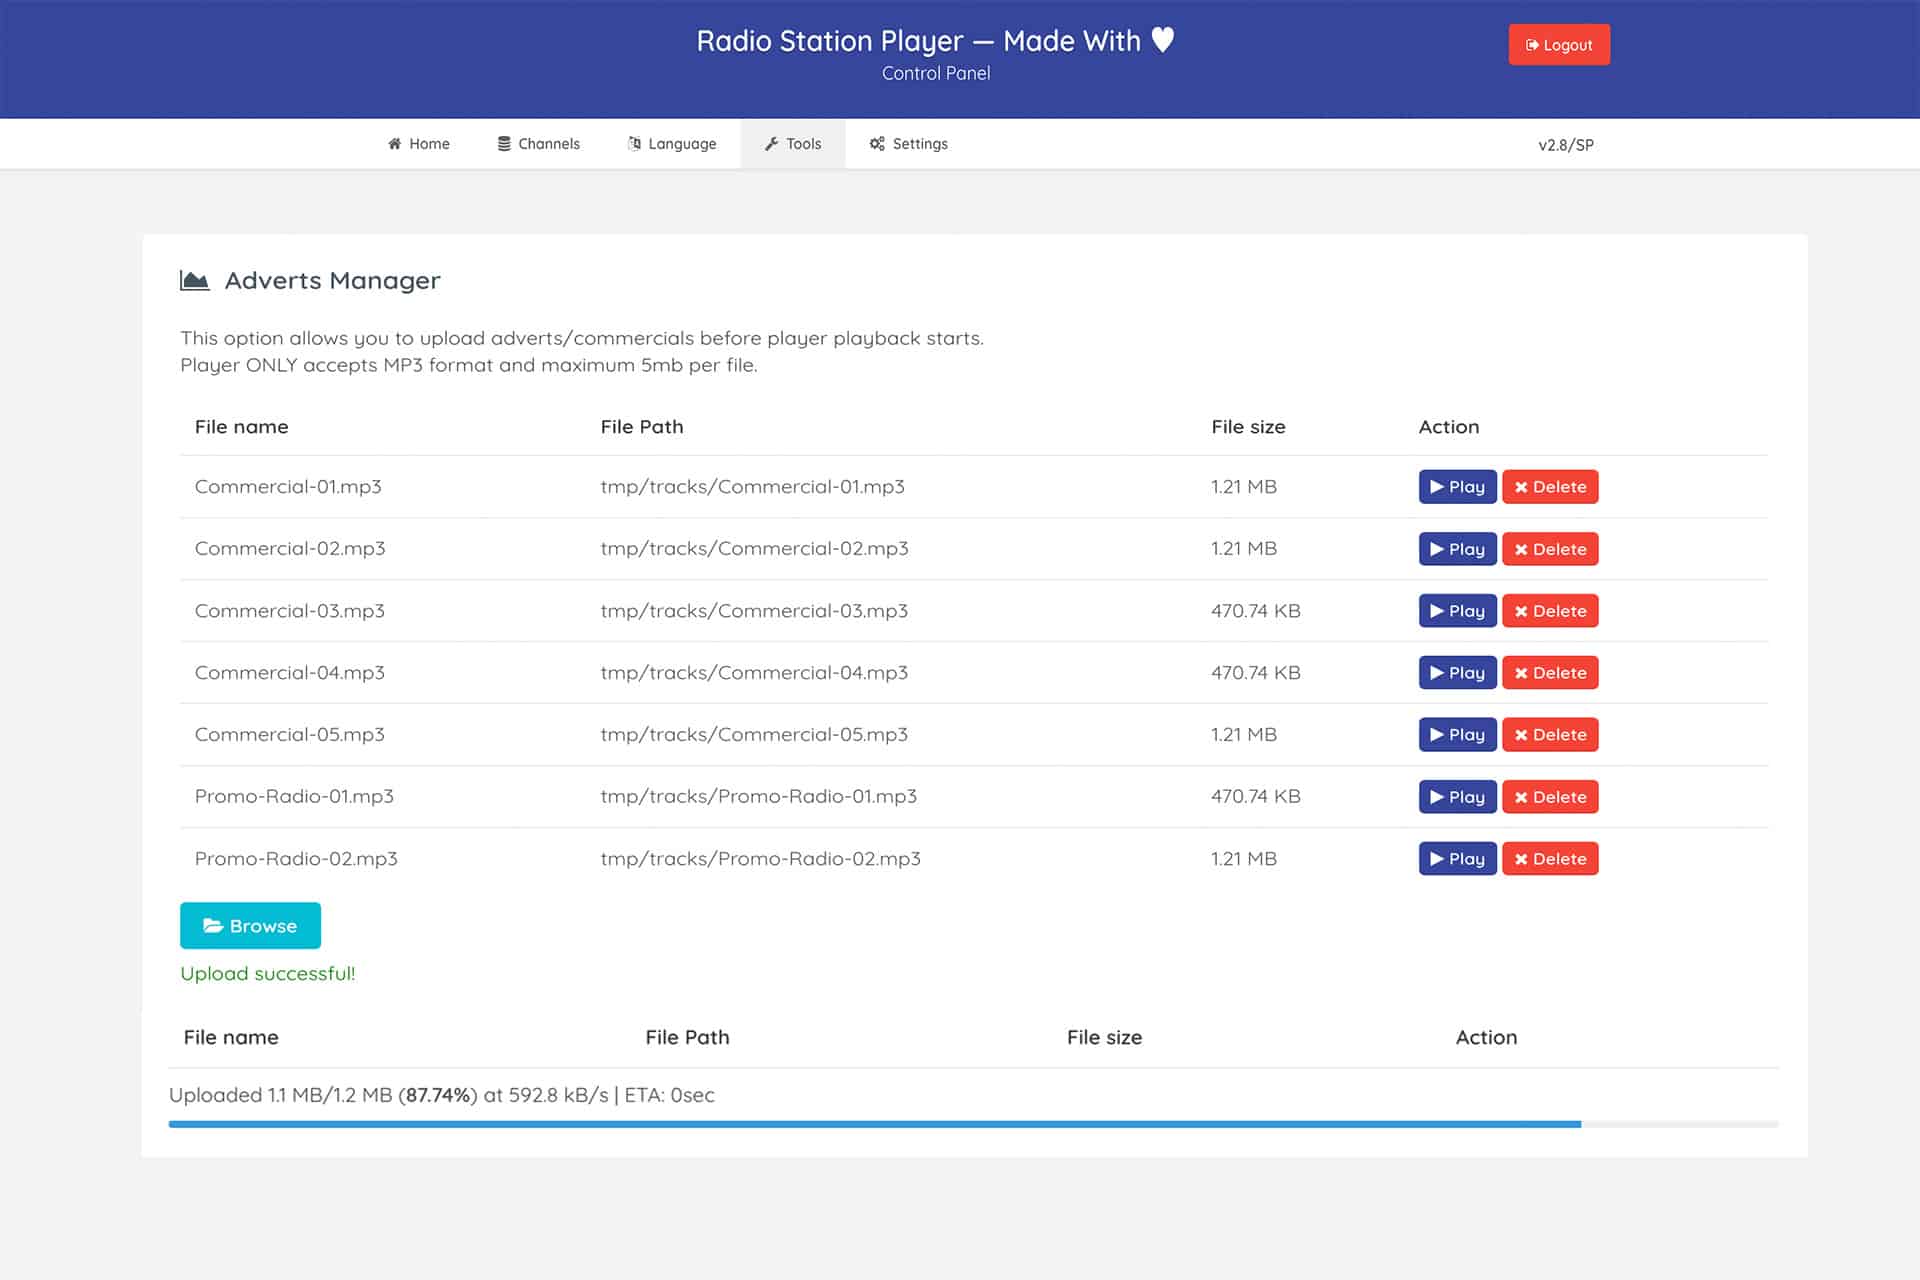Delete Commercial-04.mp3
This screenshot has width=1920, height=1280.
point(1550,673)
